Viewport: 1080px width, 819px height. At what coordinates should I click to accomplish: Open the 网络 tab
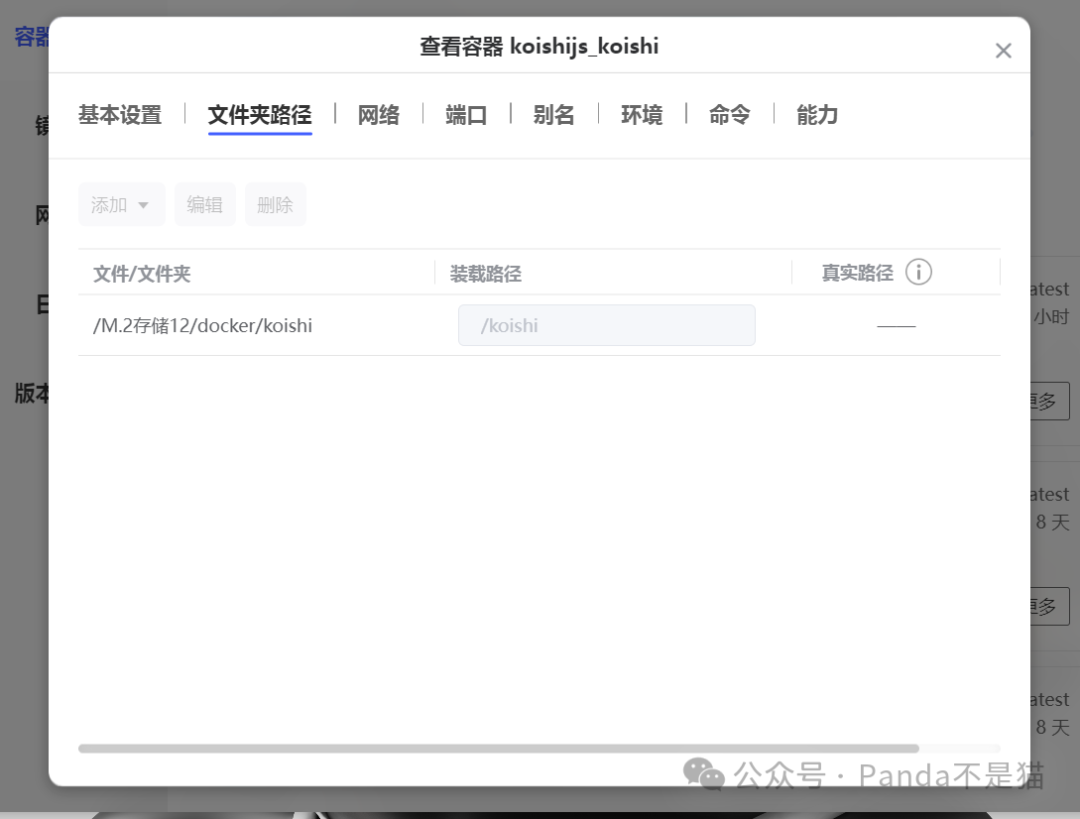pyautogui.click(x=378, y=114)
